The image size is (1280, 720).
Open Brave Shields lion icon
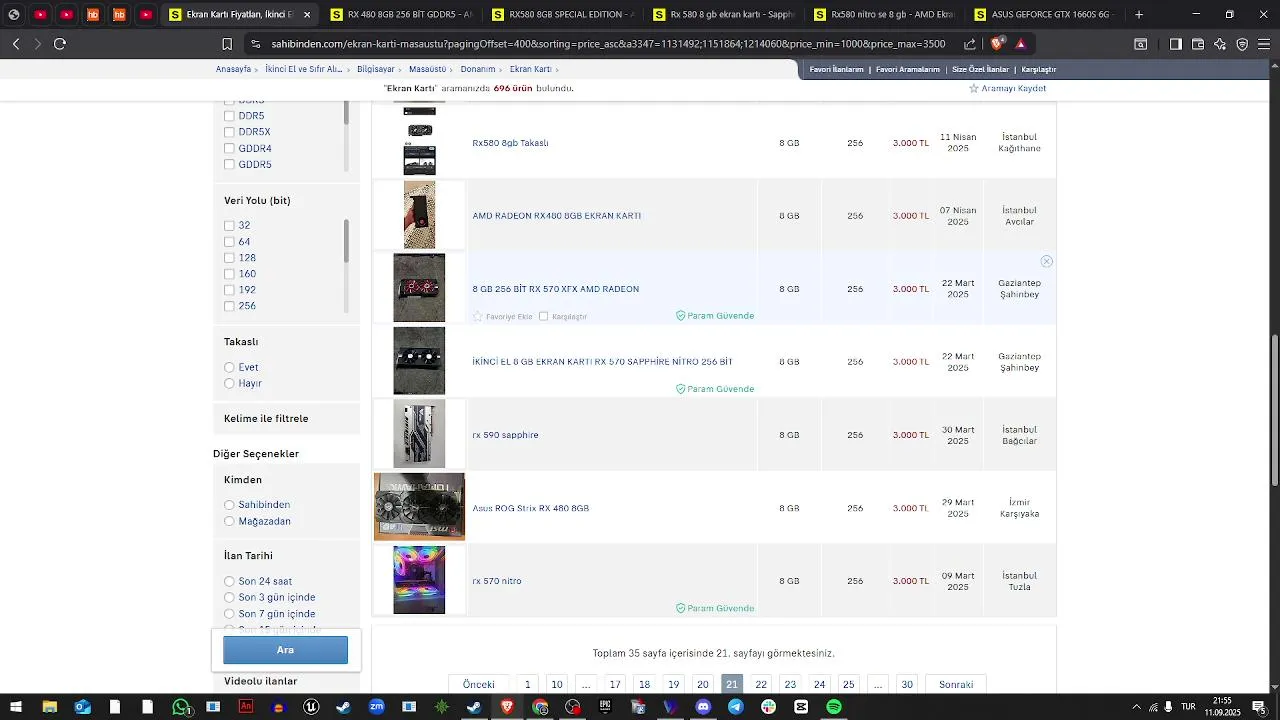click(997, 44)
